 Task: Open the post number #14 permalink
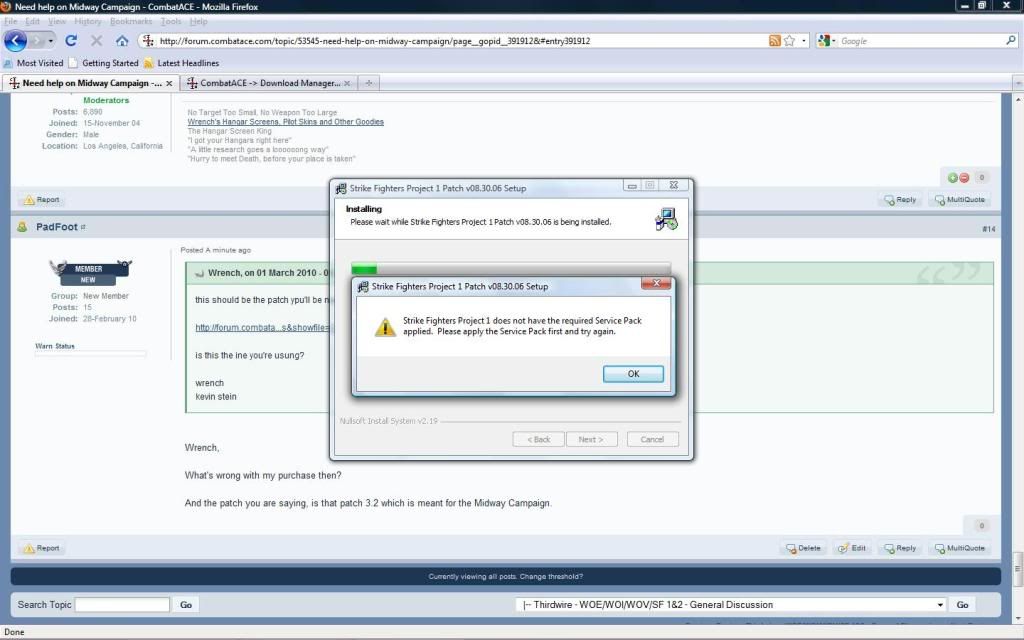[989, 229]
